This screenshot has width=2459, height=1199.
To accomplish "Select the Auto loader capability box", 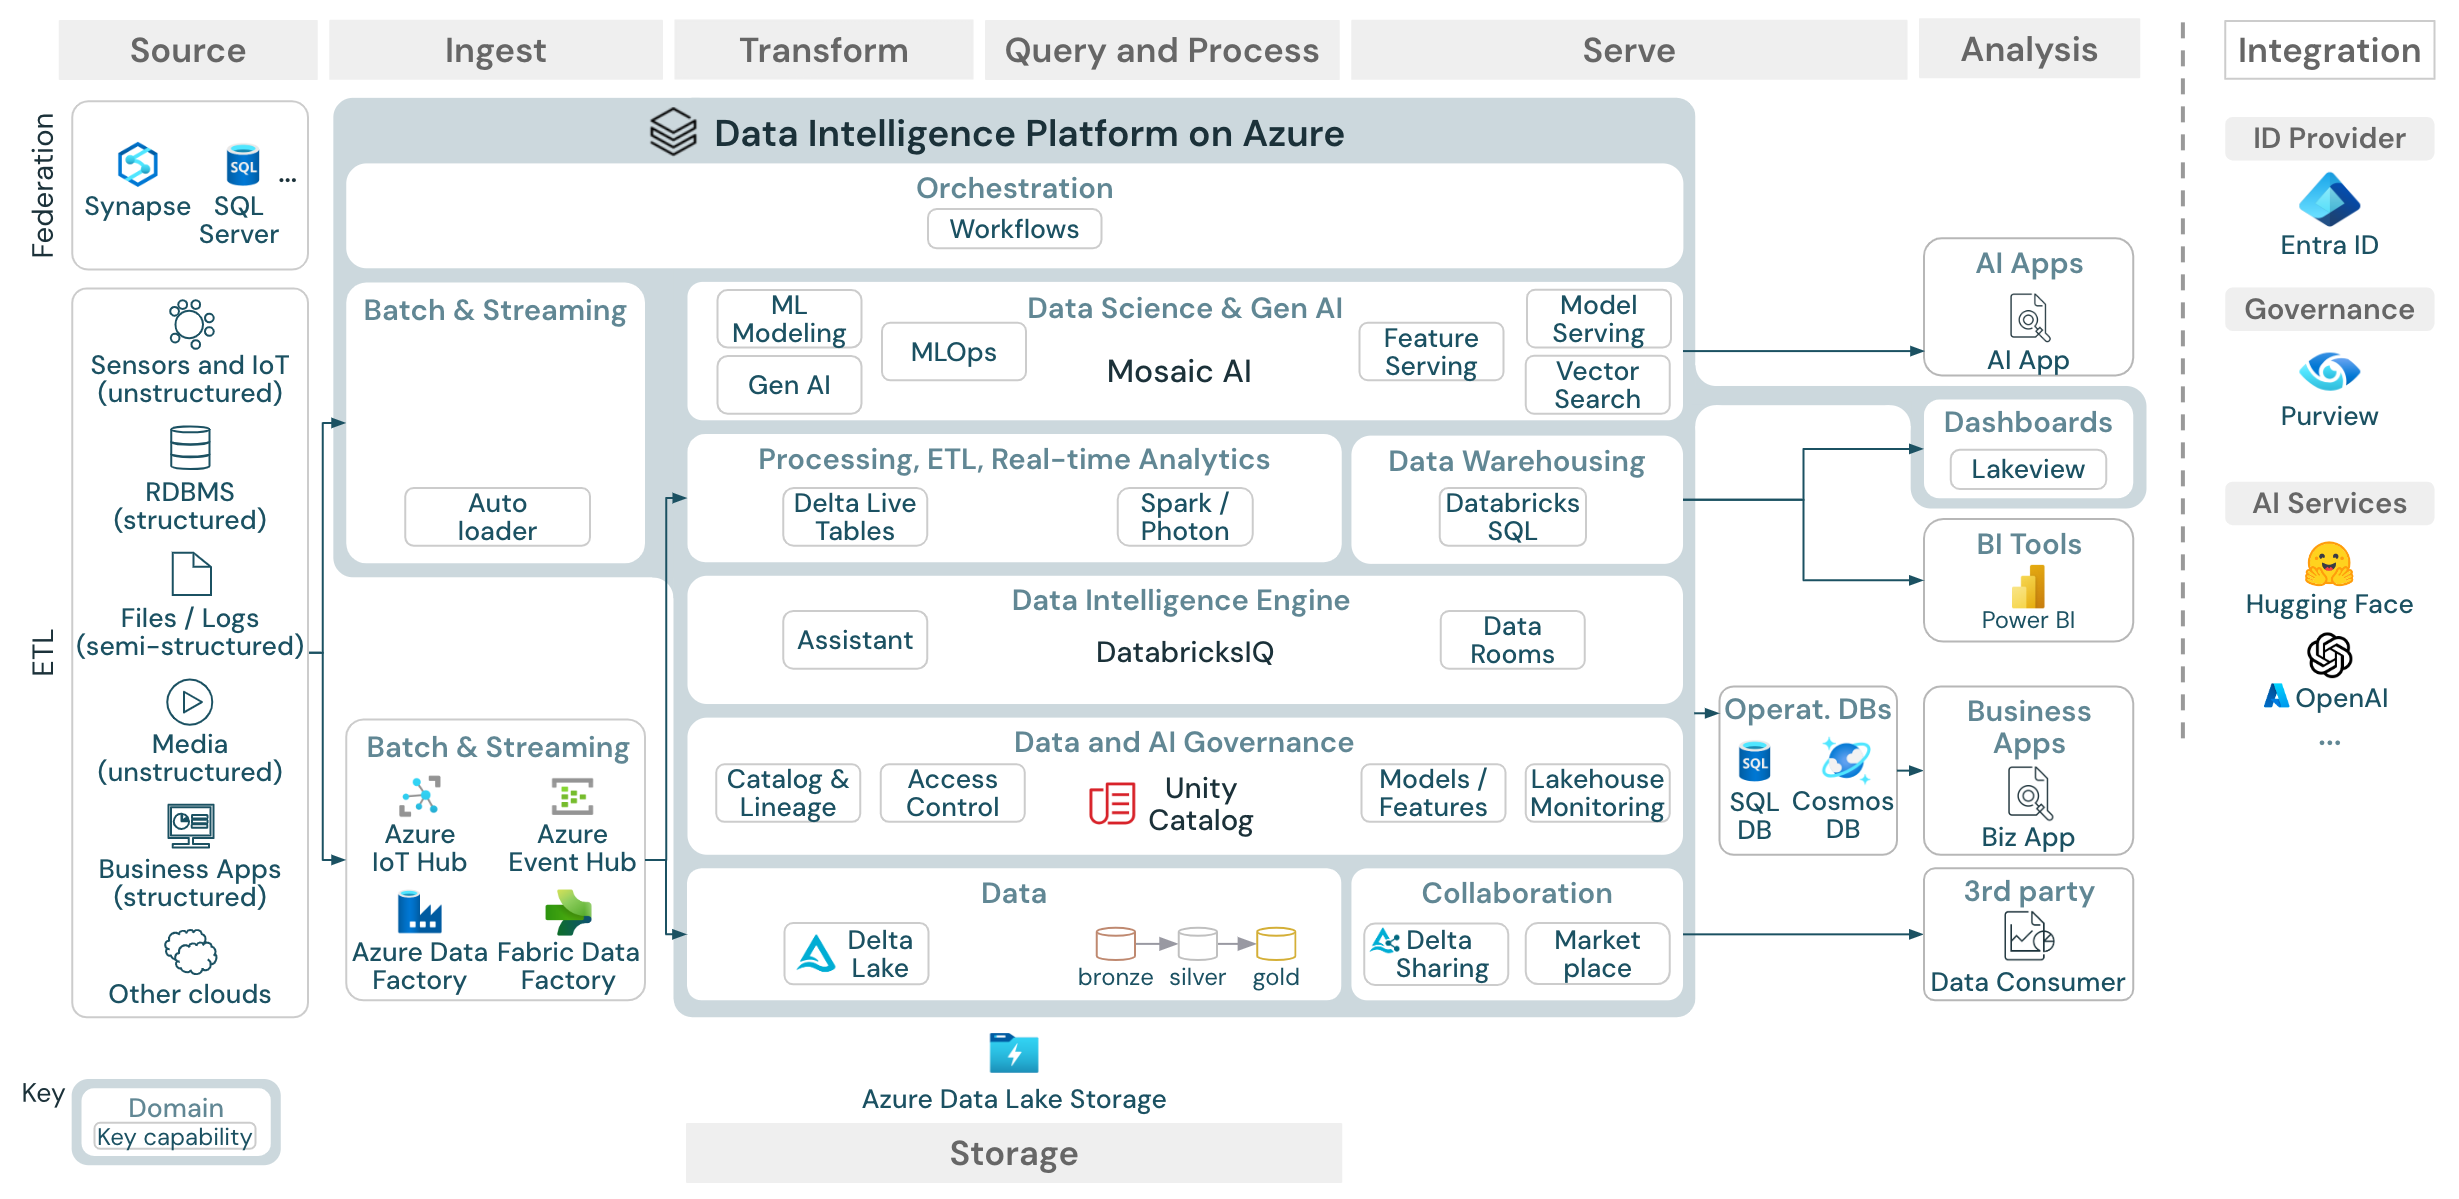I will tap(497, 517).
